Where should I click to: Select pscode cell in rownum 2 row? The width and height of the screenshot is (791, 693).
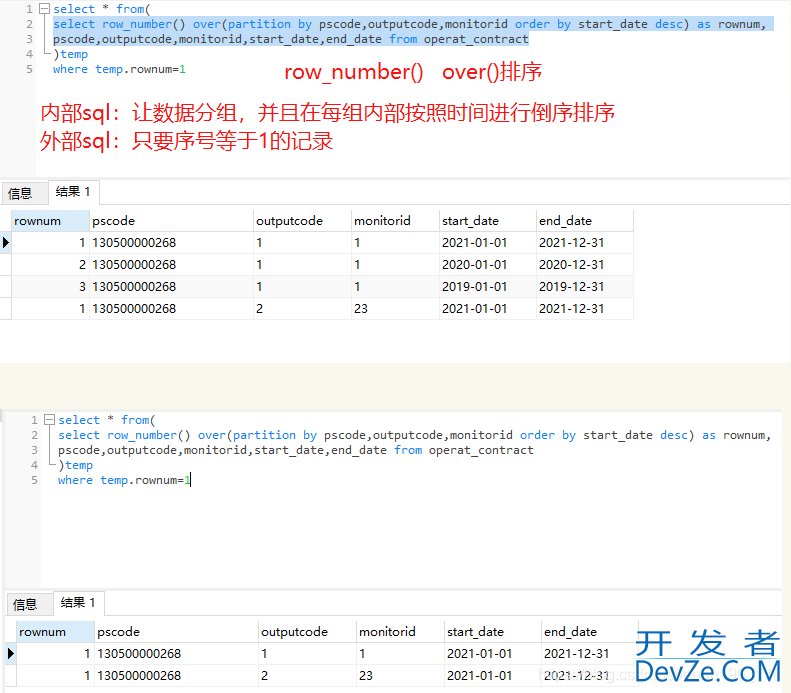click(x=172, y=265)
